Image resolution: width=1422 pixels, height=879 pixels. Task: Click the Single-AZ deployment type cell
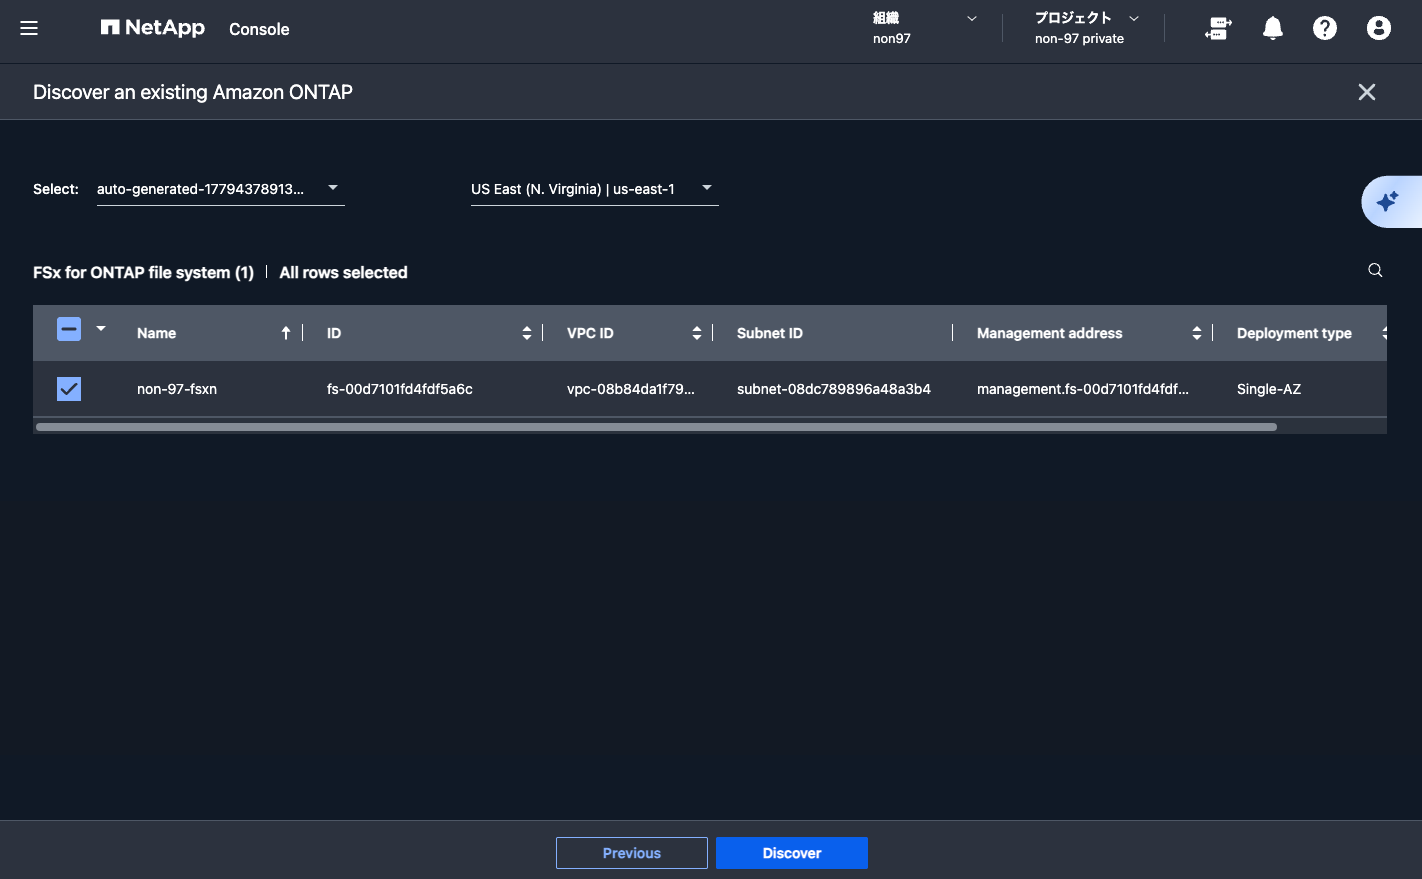1269,389
